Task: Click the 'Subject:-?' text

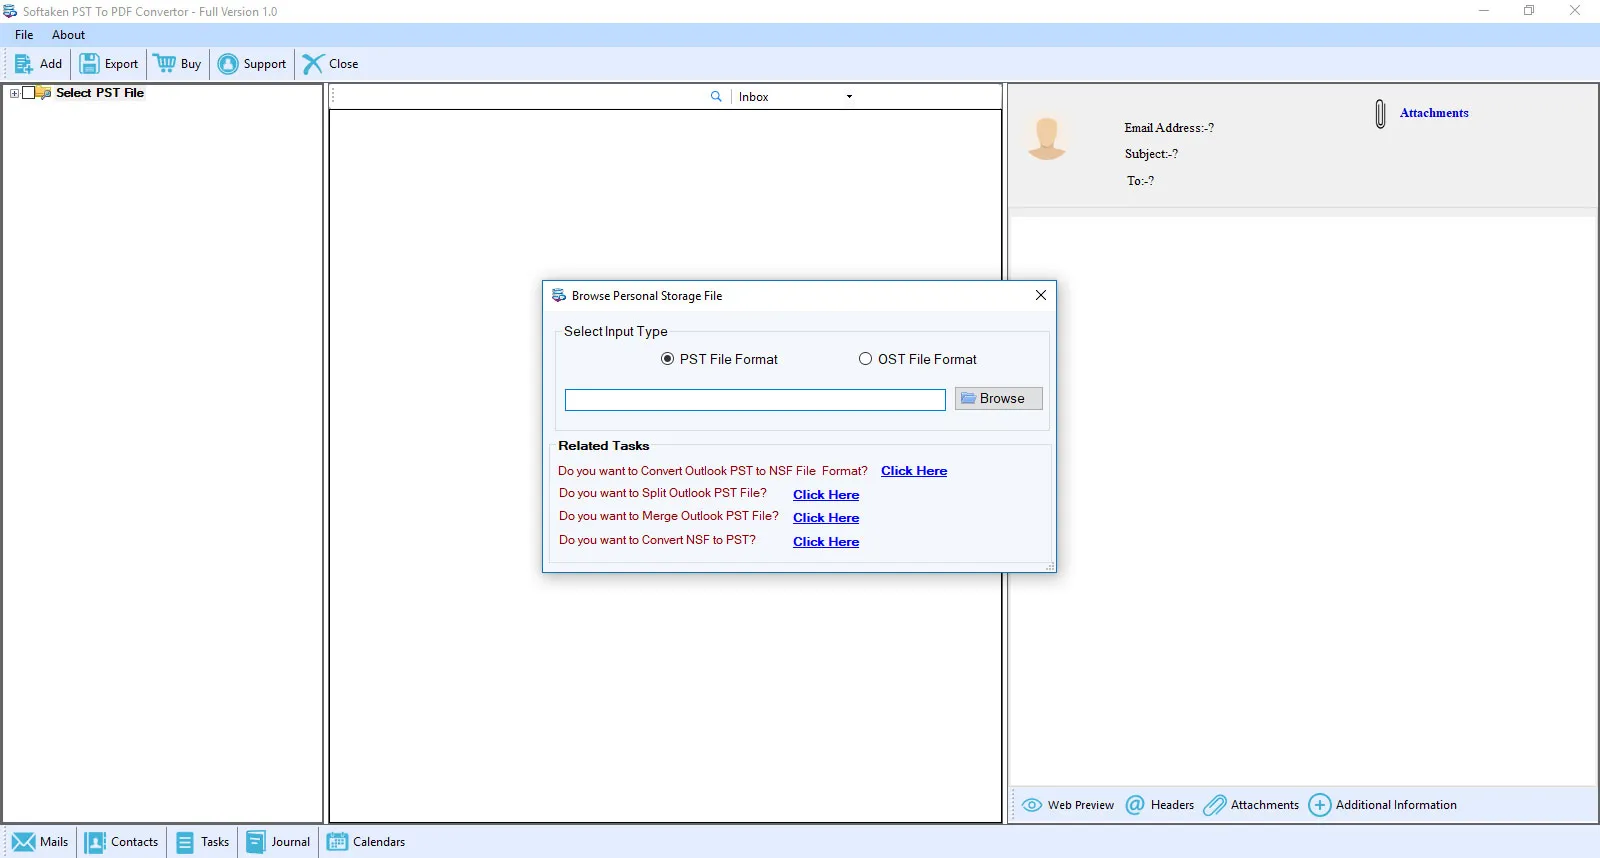Action: tap(1151, 154)
